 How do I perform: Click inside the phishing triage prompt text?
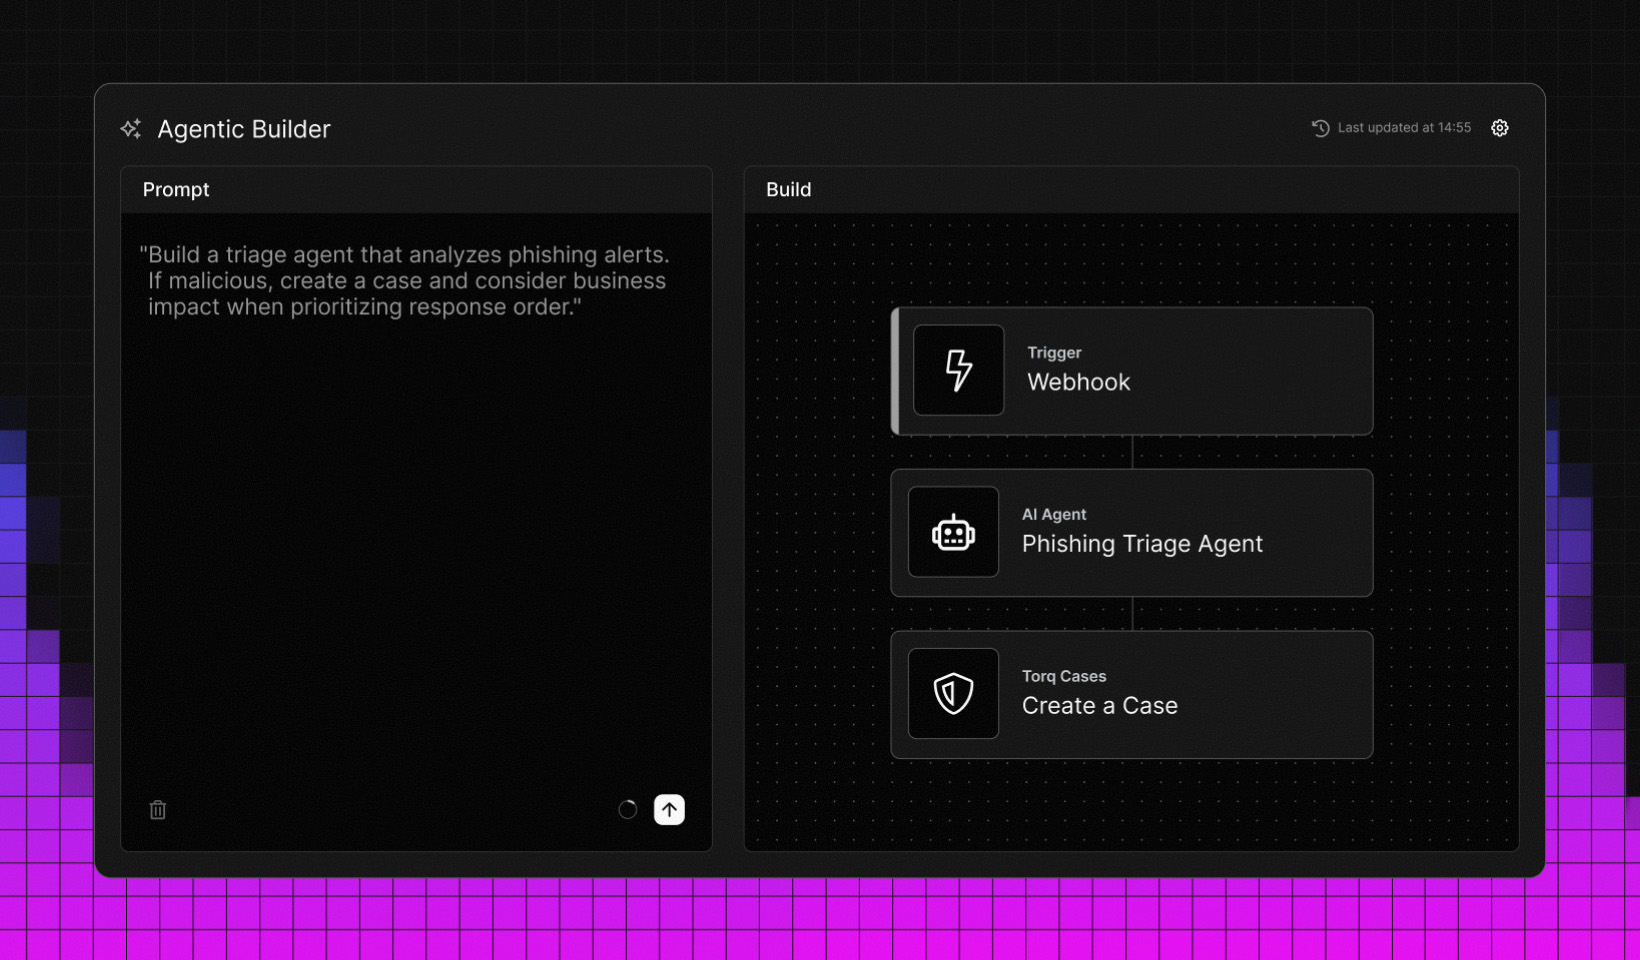click(405, 281)
